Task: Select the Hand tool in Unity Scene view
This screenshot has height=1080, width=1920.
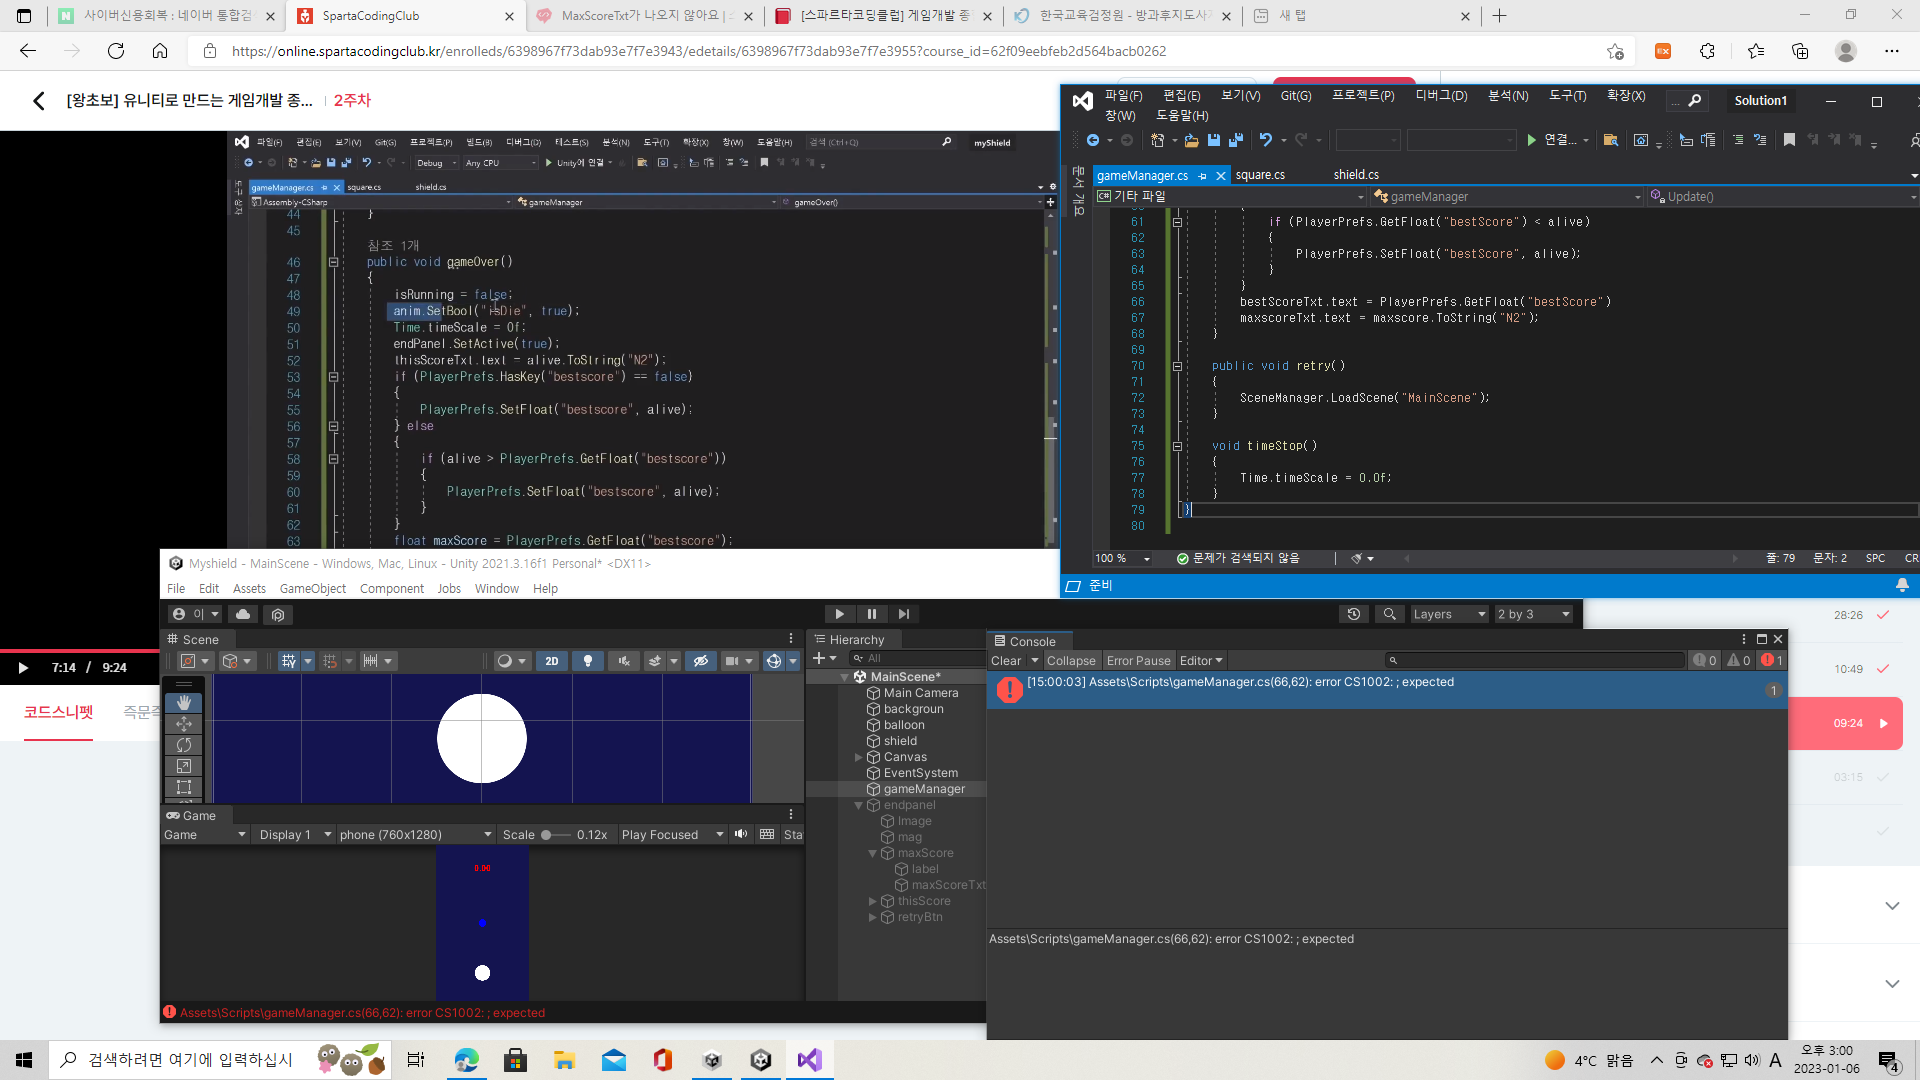Action: point(184,703)
